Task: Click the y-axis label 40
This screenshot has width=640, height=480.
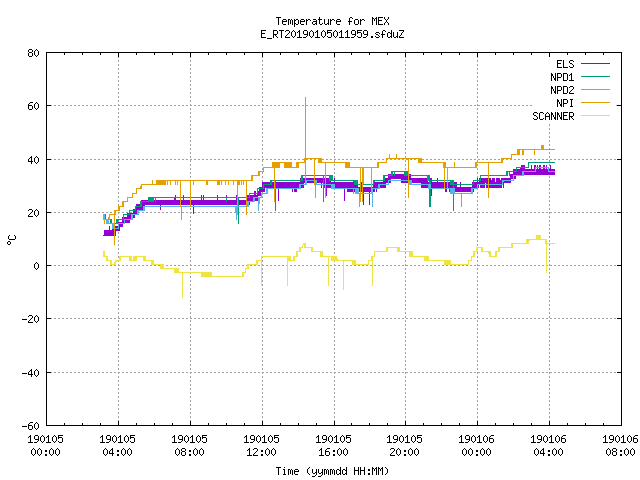Action: point(33,160)
